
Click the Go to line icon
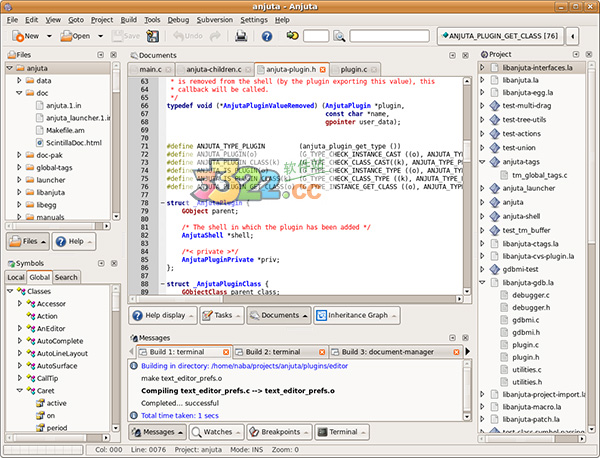point(293,36)
